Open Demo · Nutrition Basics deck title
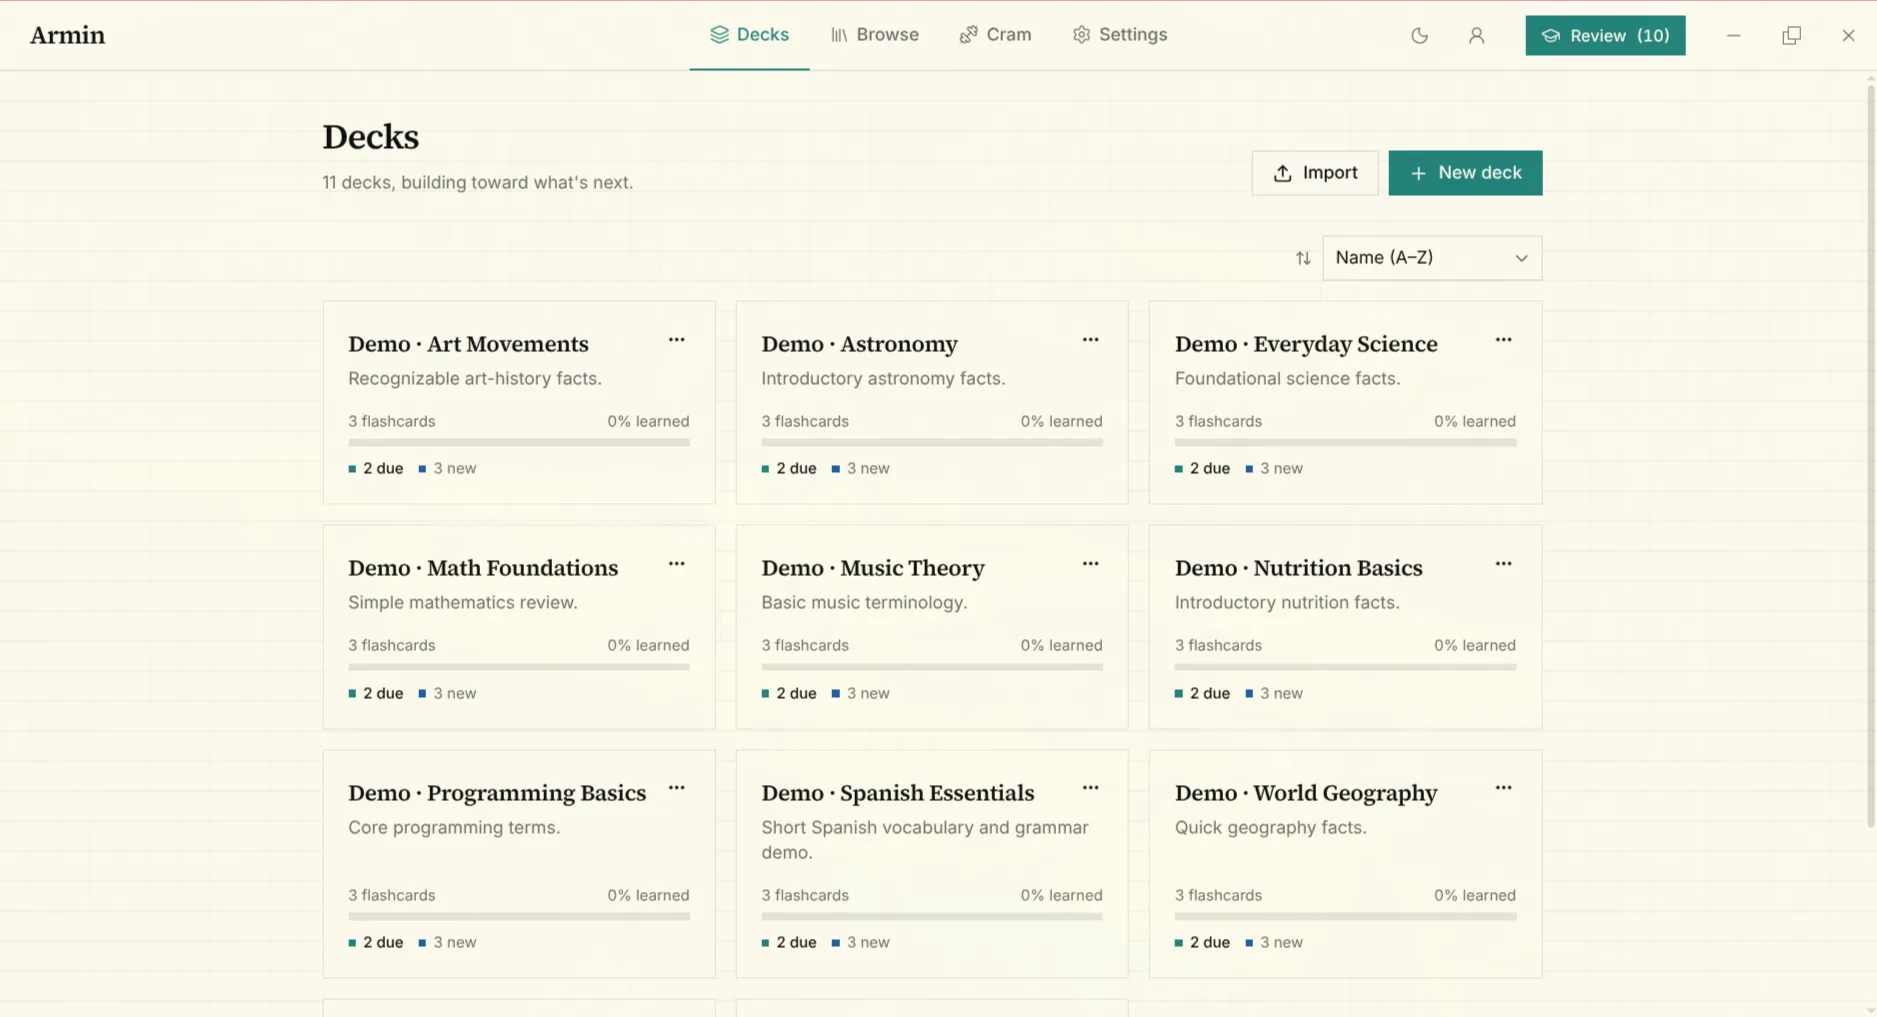 (x=1298, y=568)
